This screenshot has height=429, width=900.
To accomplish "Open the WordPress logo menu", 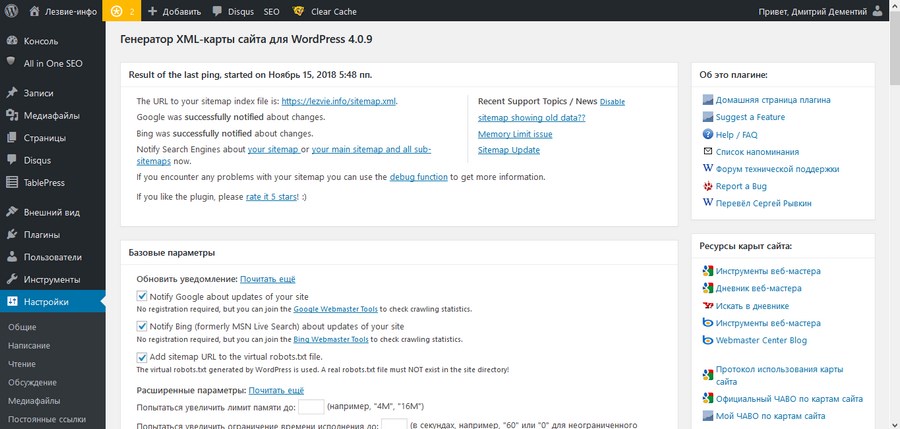I will (11, 11).
